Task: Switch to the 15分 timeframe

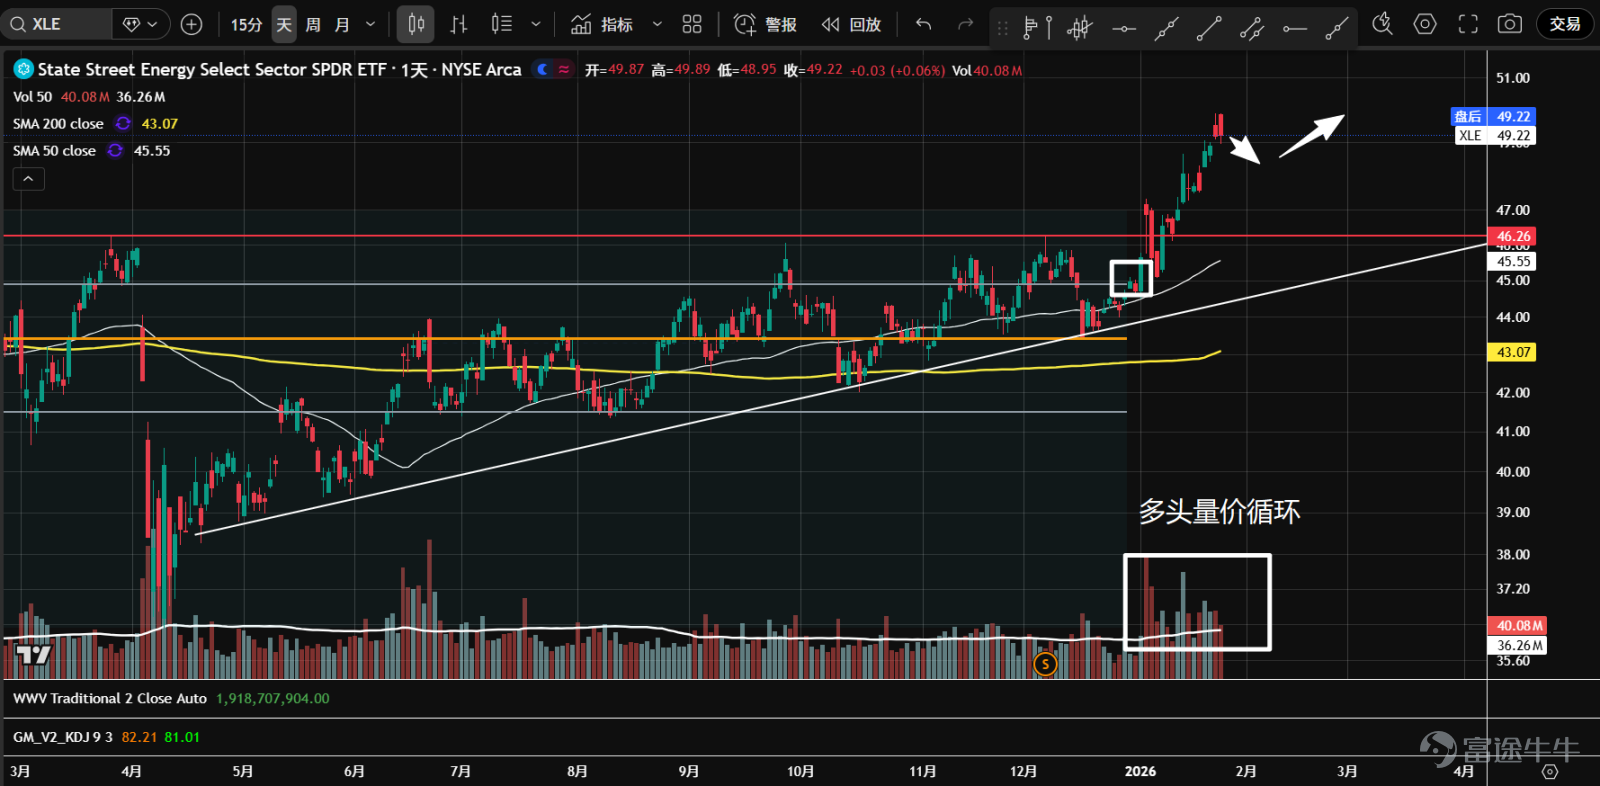Action: pyautogui.click(x=246, y=24)
